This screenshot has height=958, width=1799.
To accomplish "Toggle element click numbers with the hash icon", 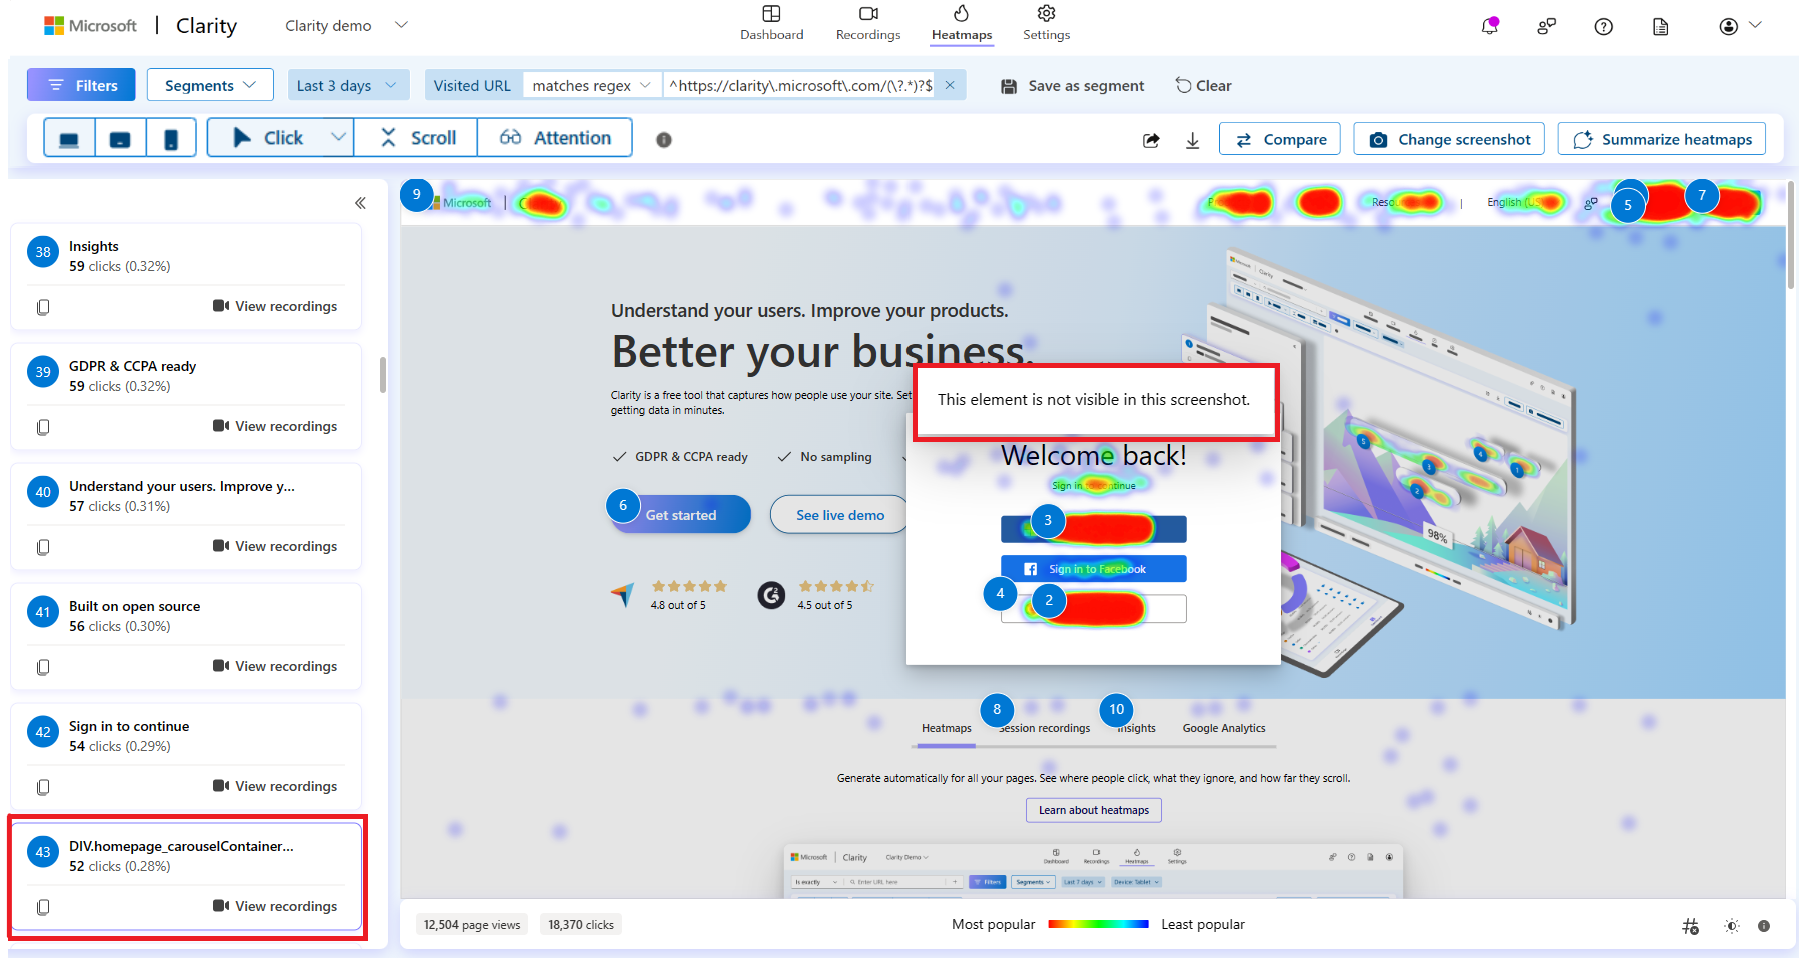I will pyautogui.click(x=1690, y=925).
